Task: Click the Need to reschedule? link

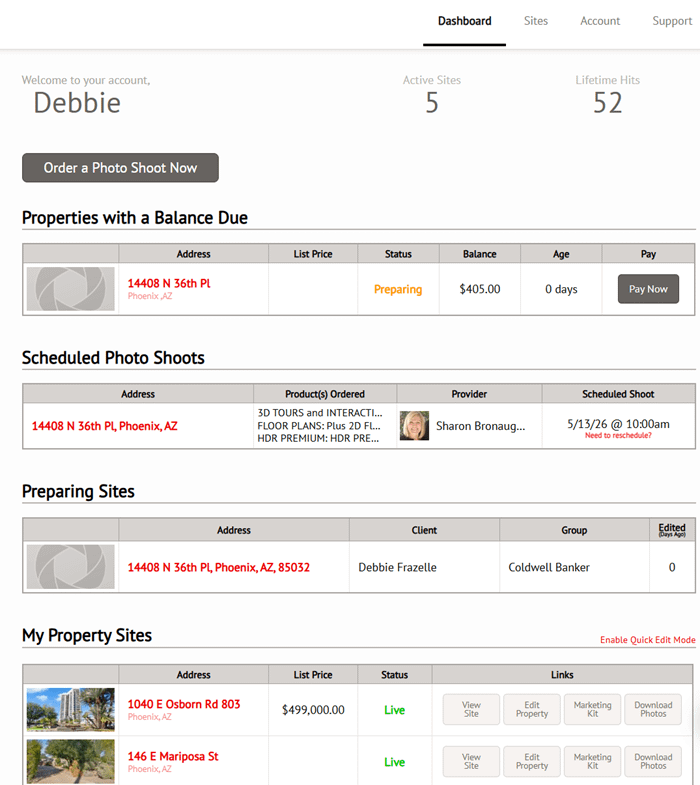Action: tap(618, 436)
